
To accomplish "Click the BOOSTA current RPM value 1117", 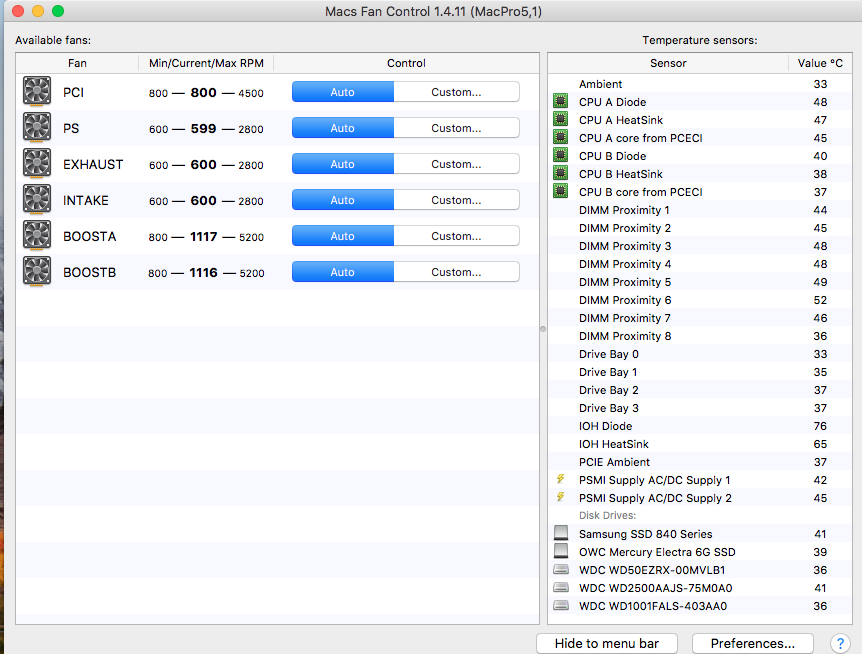I will [203, 236].
